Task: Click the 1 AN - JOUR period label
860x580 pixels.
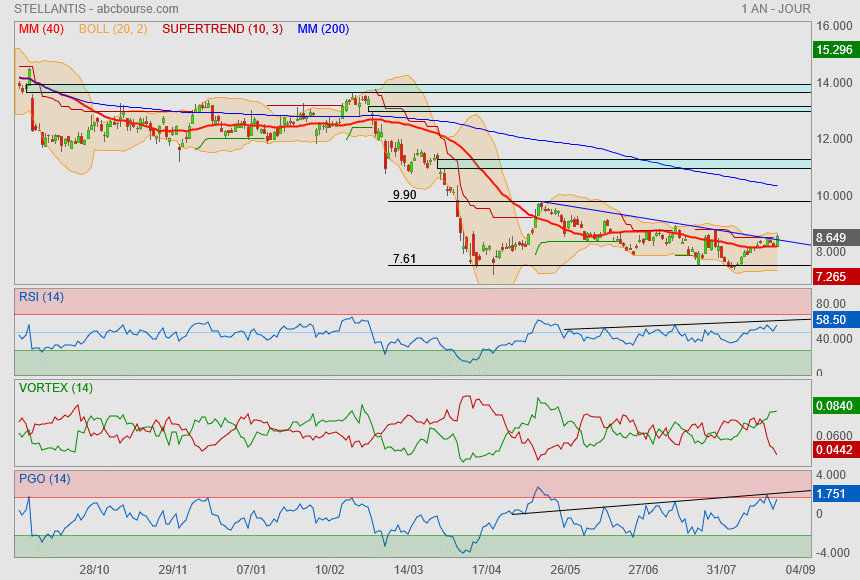Action: (x=775, y=8)
